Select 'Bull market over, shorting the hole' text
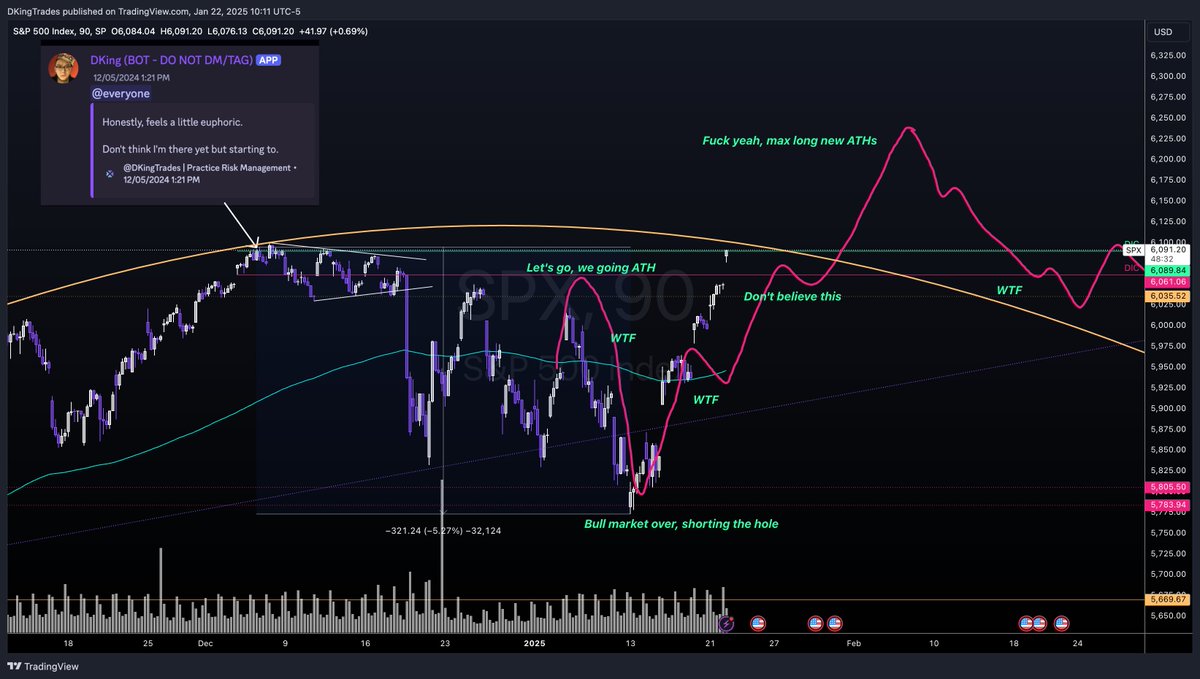This screenshot has height=679, width=1200. (x=681, y=523)
